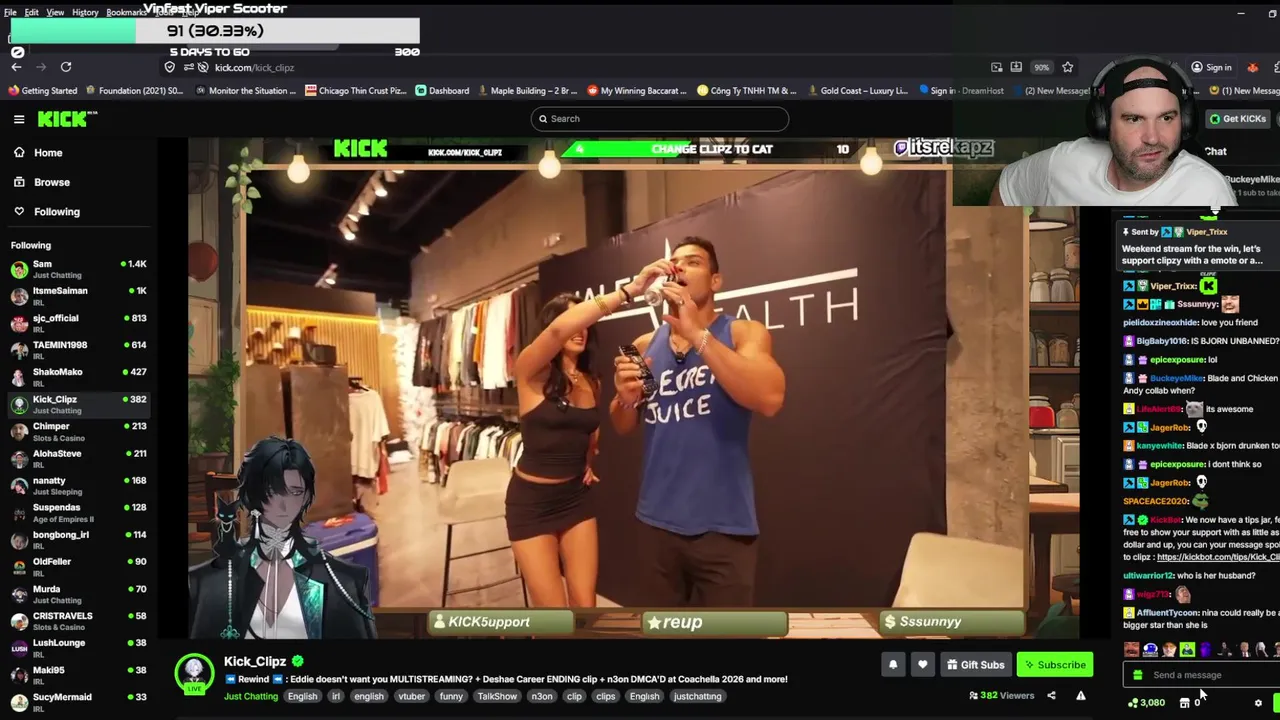Screen dimensions: 1280x720
Task: Report the stream with warning icon
Action: 1080,696
